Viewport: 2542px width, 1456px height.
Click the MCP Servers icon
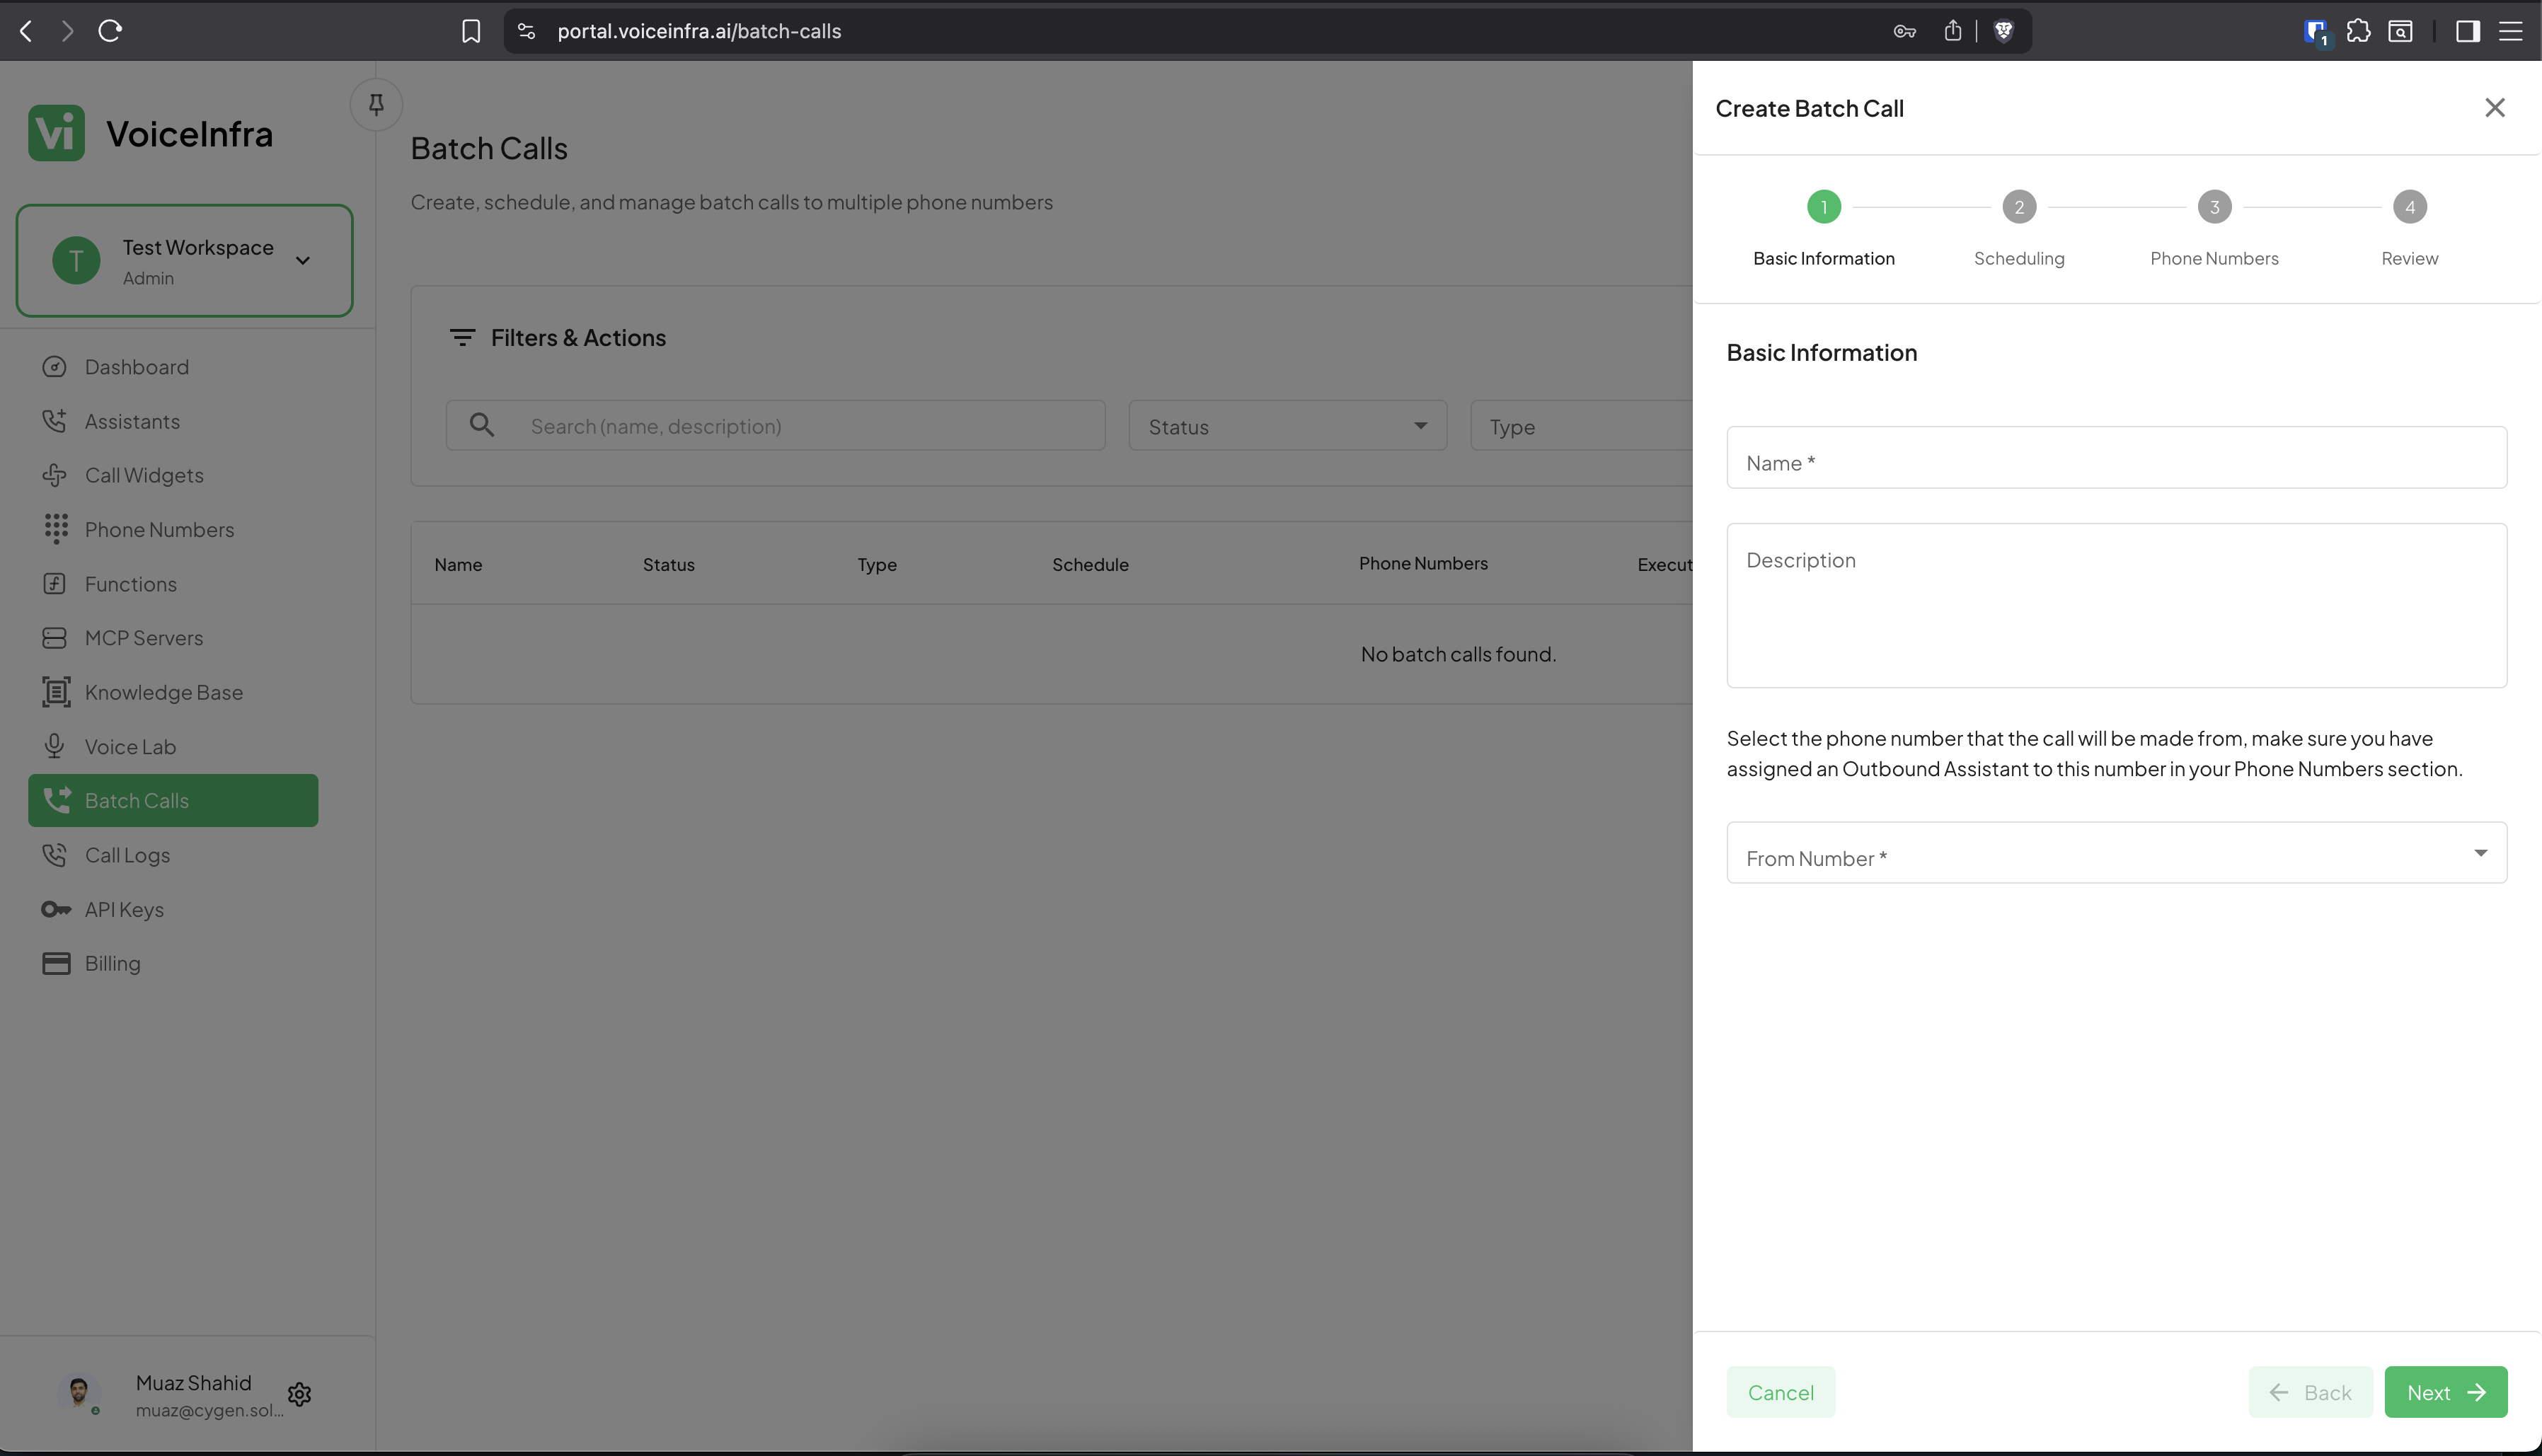tap(55, 638)
